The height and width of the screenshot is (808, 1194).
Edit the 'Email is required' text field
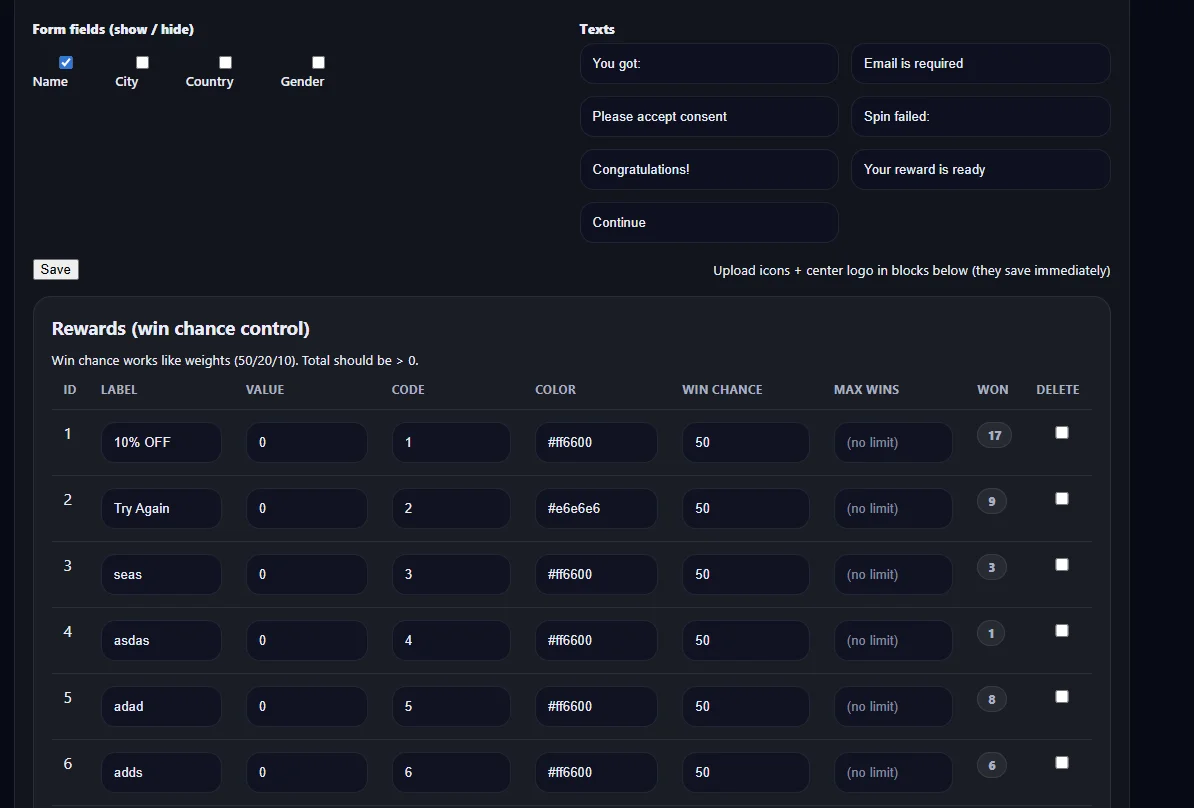tap(980, 63)
